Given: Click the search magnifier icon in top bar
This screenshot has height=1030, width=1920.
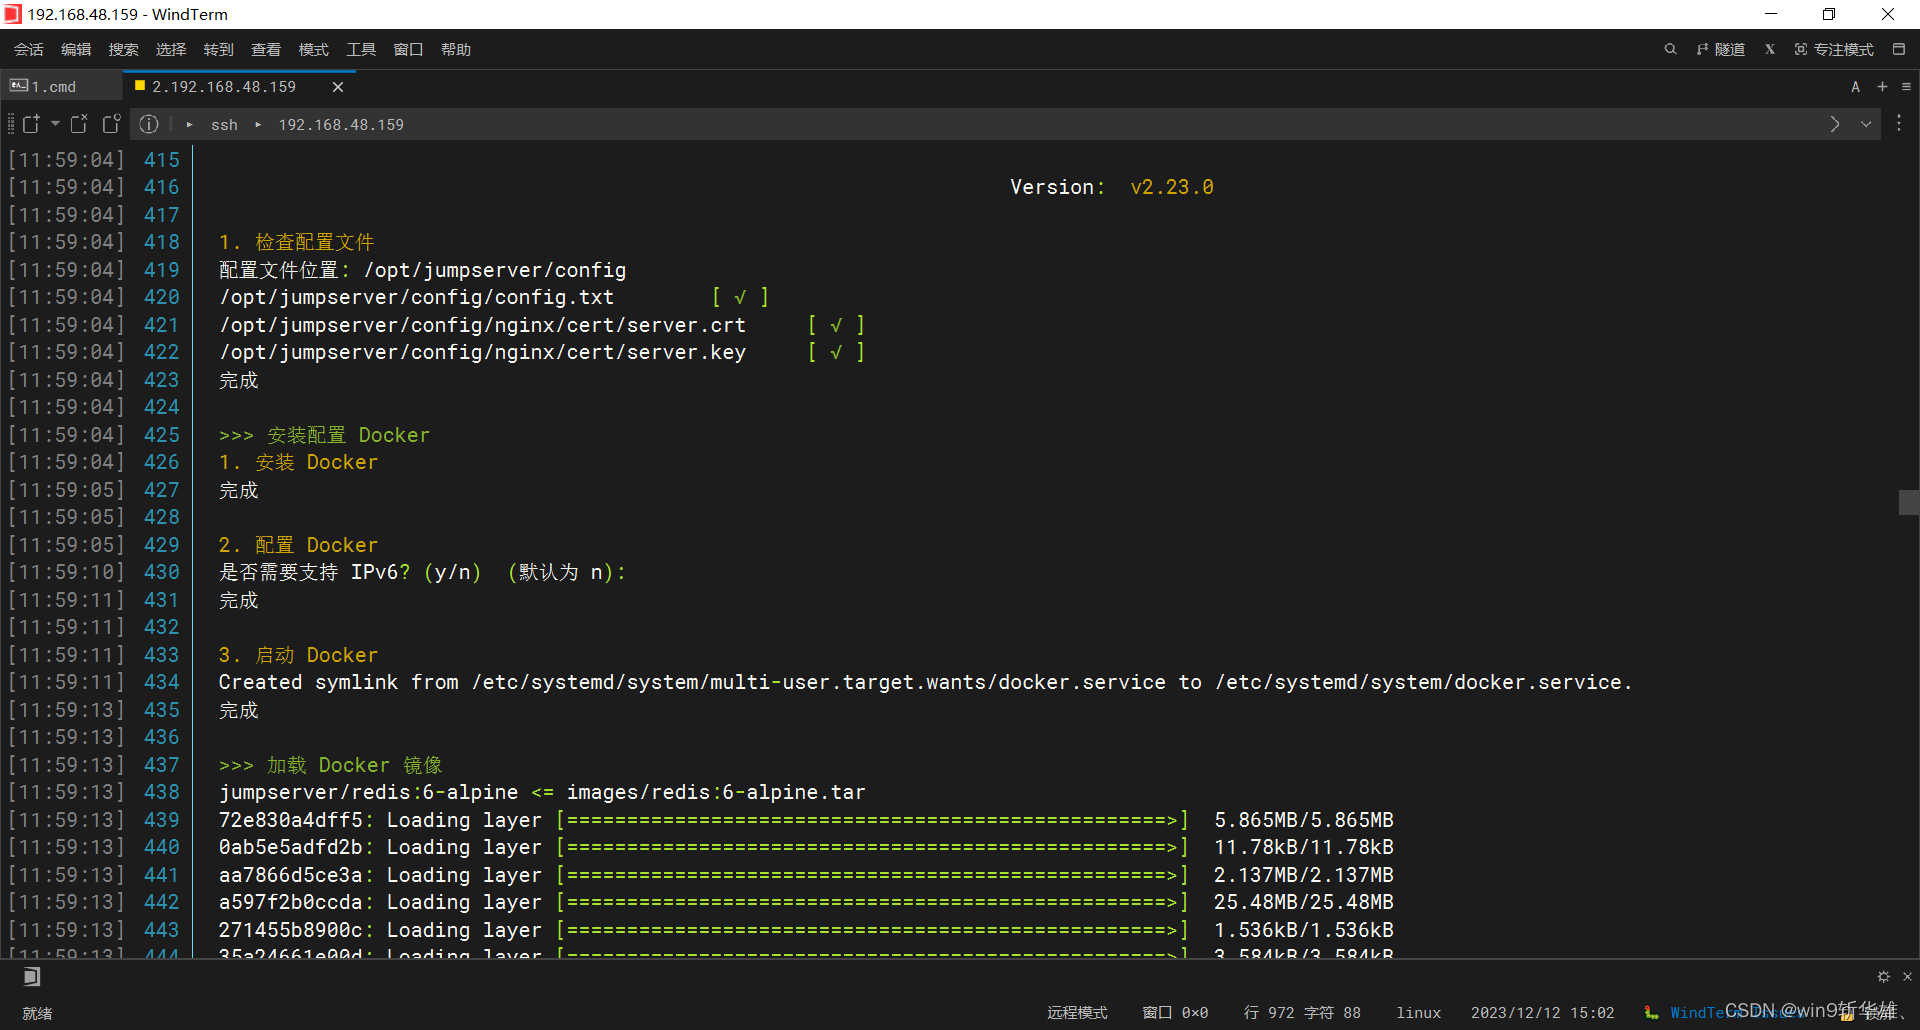Looking at the screenshot, I should (x=1670, y=49).
